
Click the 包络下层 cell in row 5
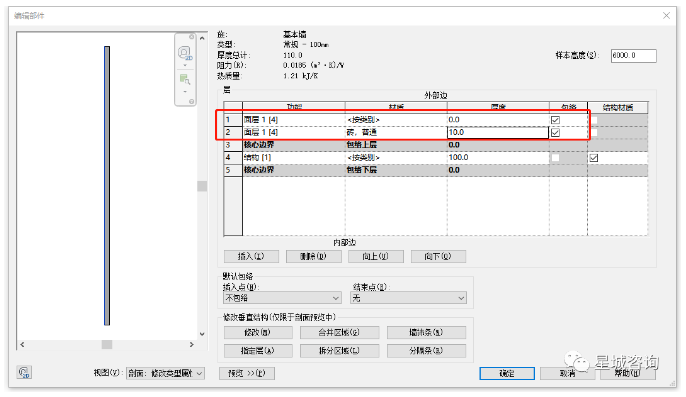pyautogui.click(x=396, y=170)
